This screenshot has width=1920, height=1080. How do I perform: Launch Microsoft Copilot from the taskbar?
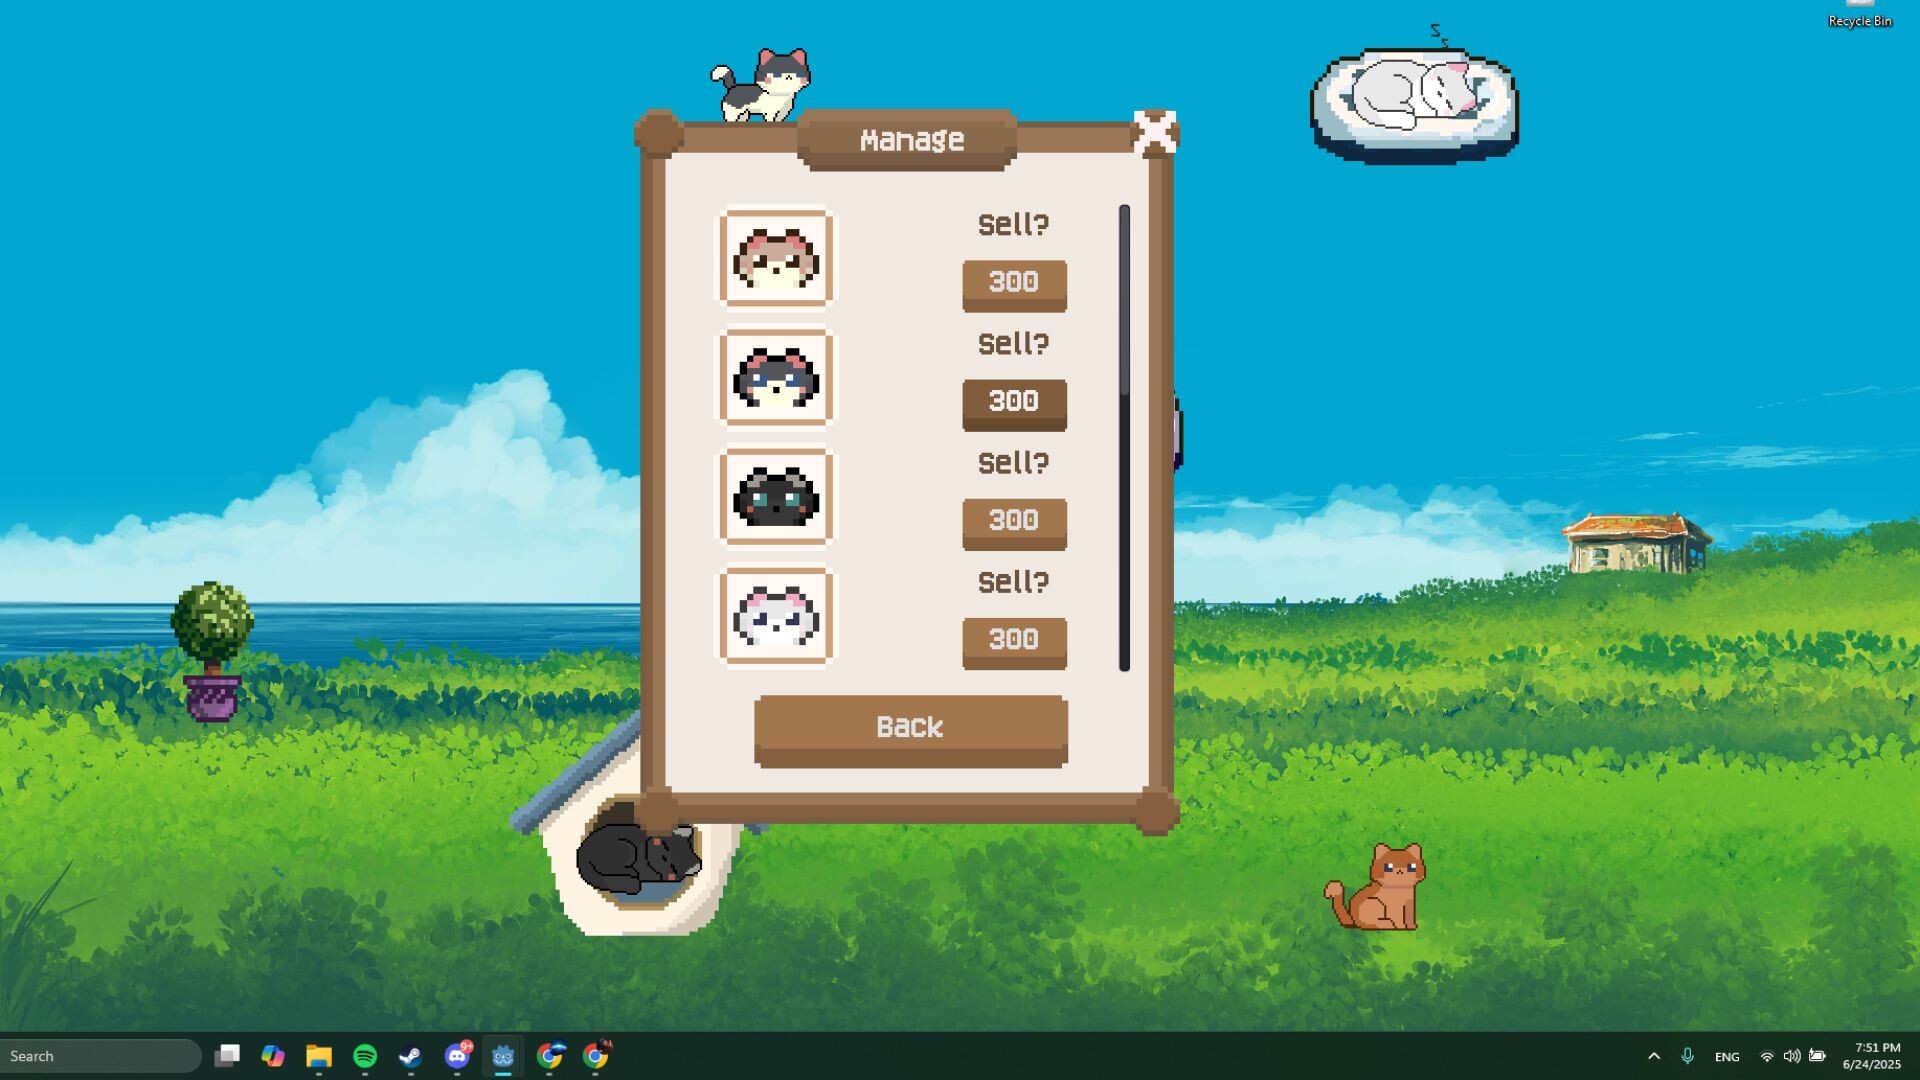(x=274, y=1055)
